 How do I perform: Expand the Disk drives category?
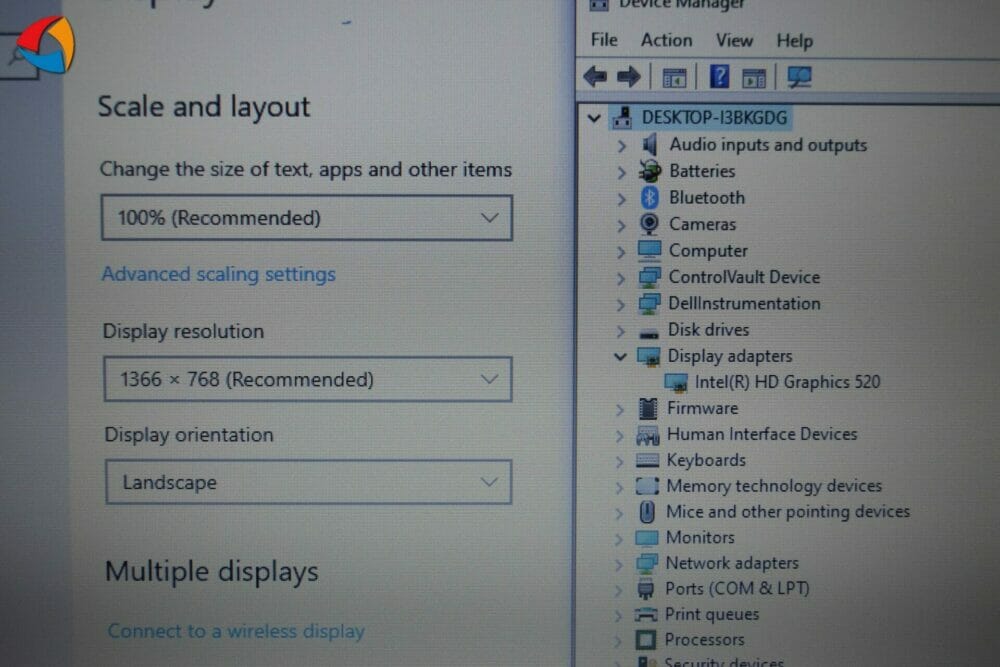621,331
